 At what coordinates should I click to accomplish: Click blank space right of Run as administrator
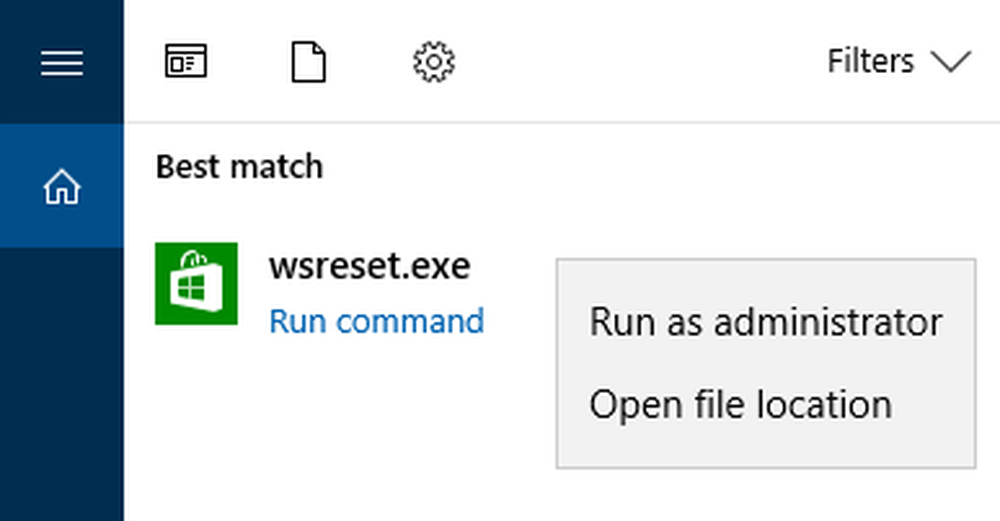pyautogui.click(x=958, y=322)
